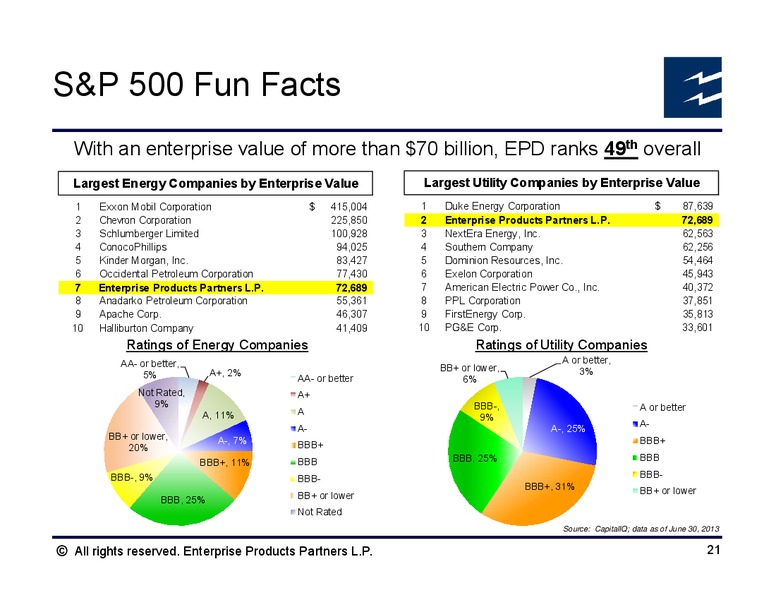
Task: Click 'Not Rated' energy legend swatch
Action: pyautogui.click(x=292, y=512)
